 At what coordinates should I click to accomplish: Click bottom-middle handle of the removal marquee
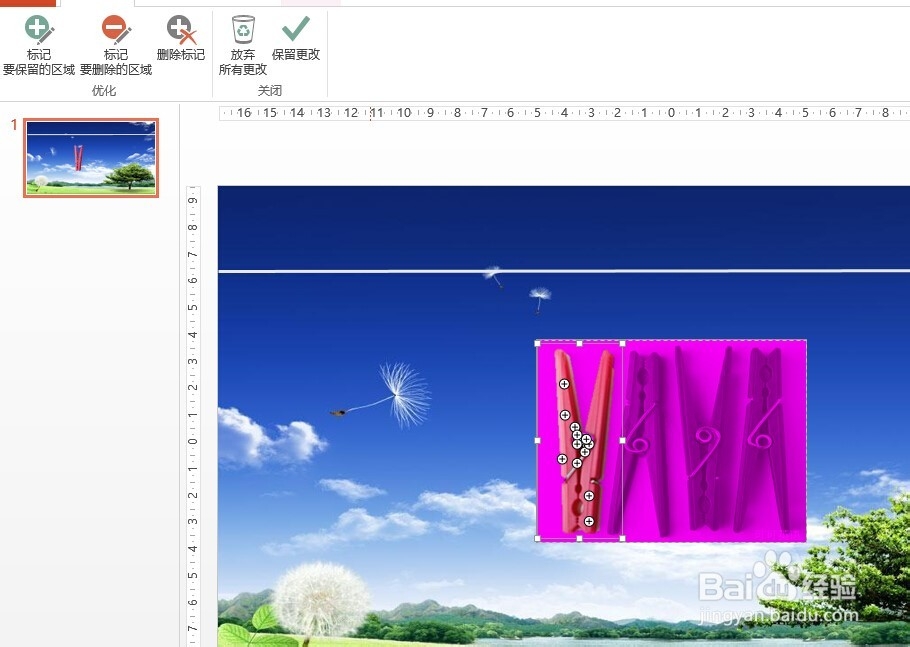coord(579,538)
